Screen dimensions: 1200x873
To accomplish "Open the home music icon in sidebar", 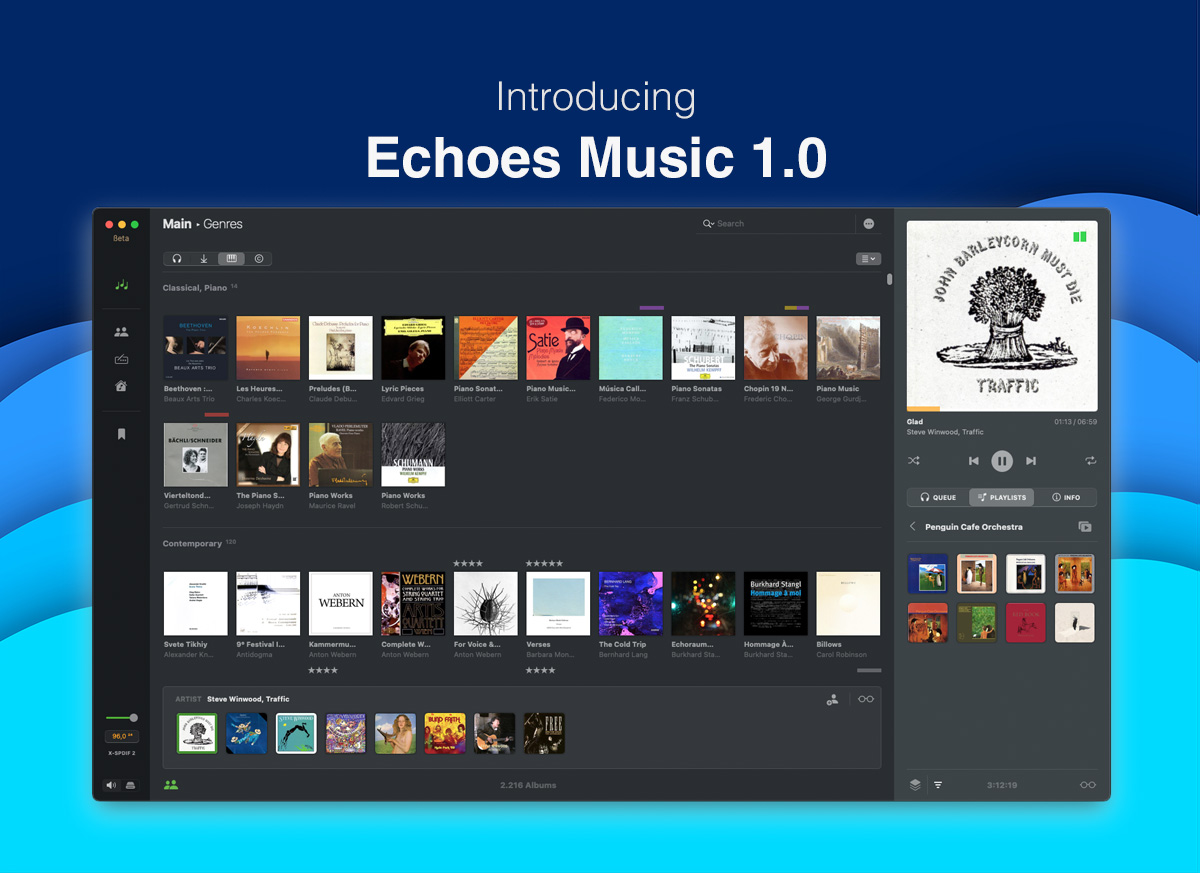I will 121,386.
